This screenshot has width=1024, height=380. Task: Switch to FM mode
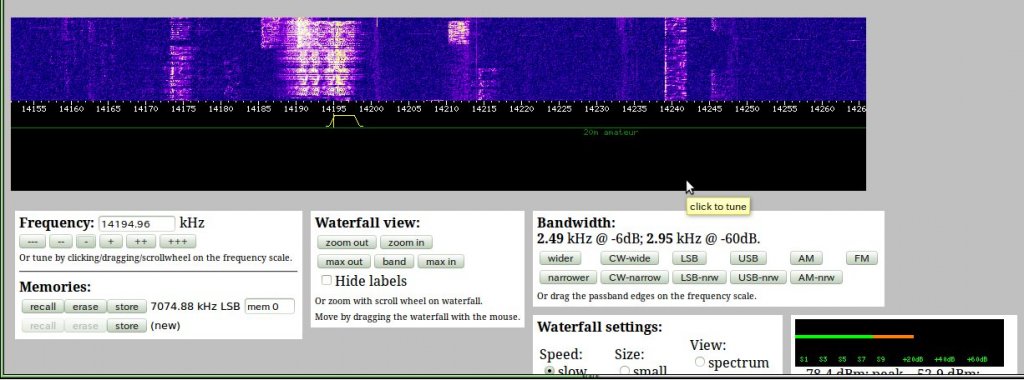(x=862, y=259)
